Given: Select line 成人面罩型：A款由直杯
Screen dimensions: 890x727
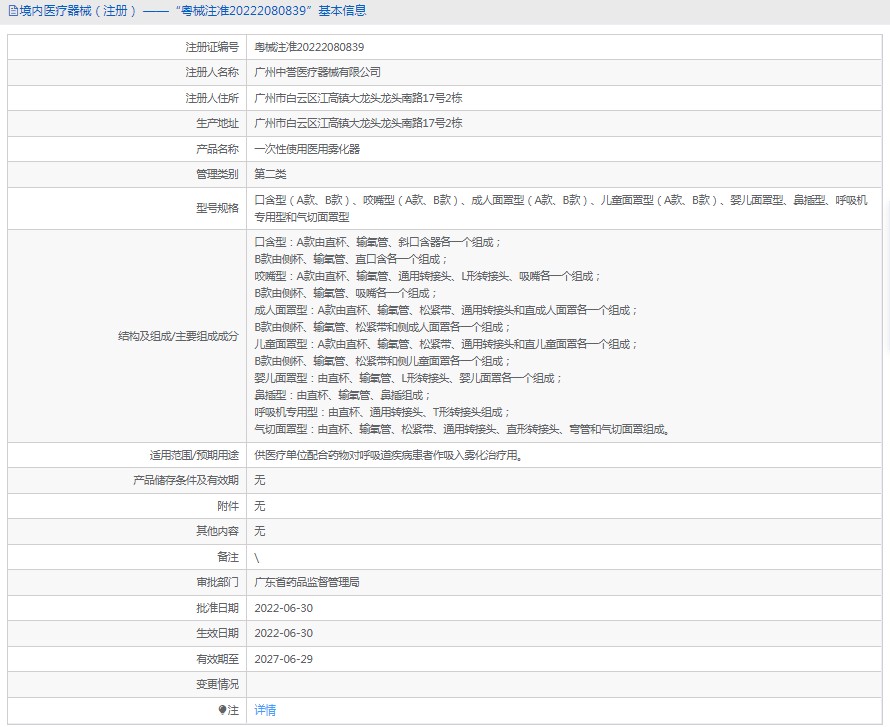Looking at the screenshot, I should pos(446,310).
